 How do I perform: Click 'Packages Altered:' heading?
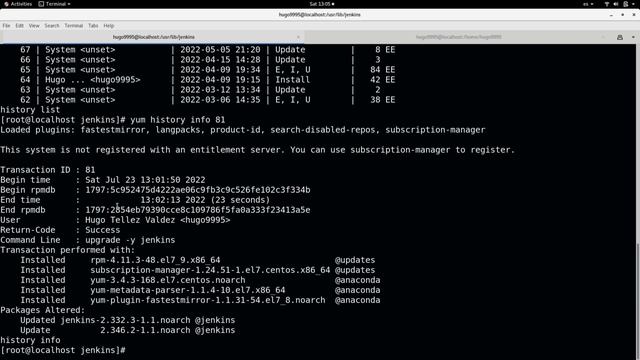click(42, 310)
